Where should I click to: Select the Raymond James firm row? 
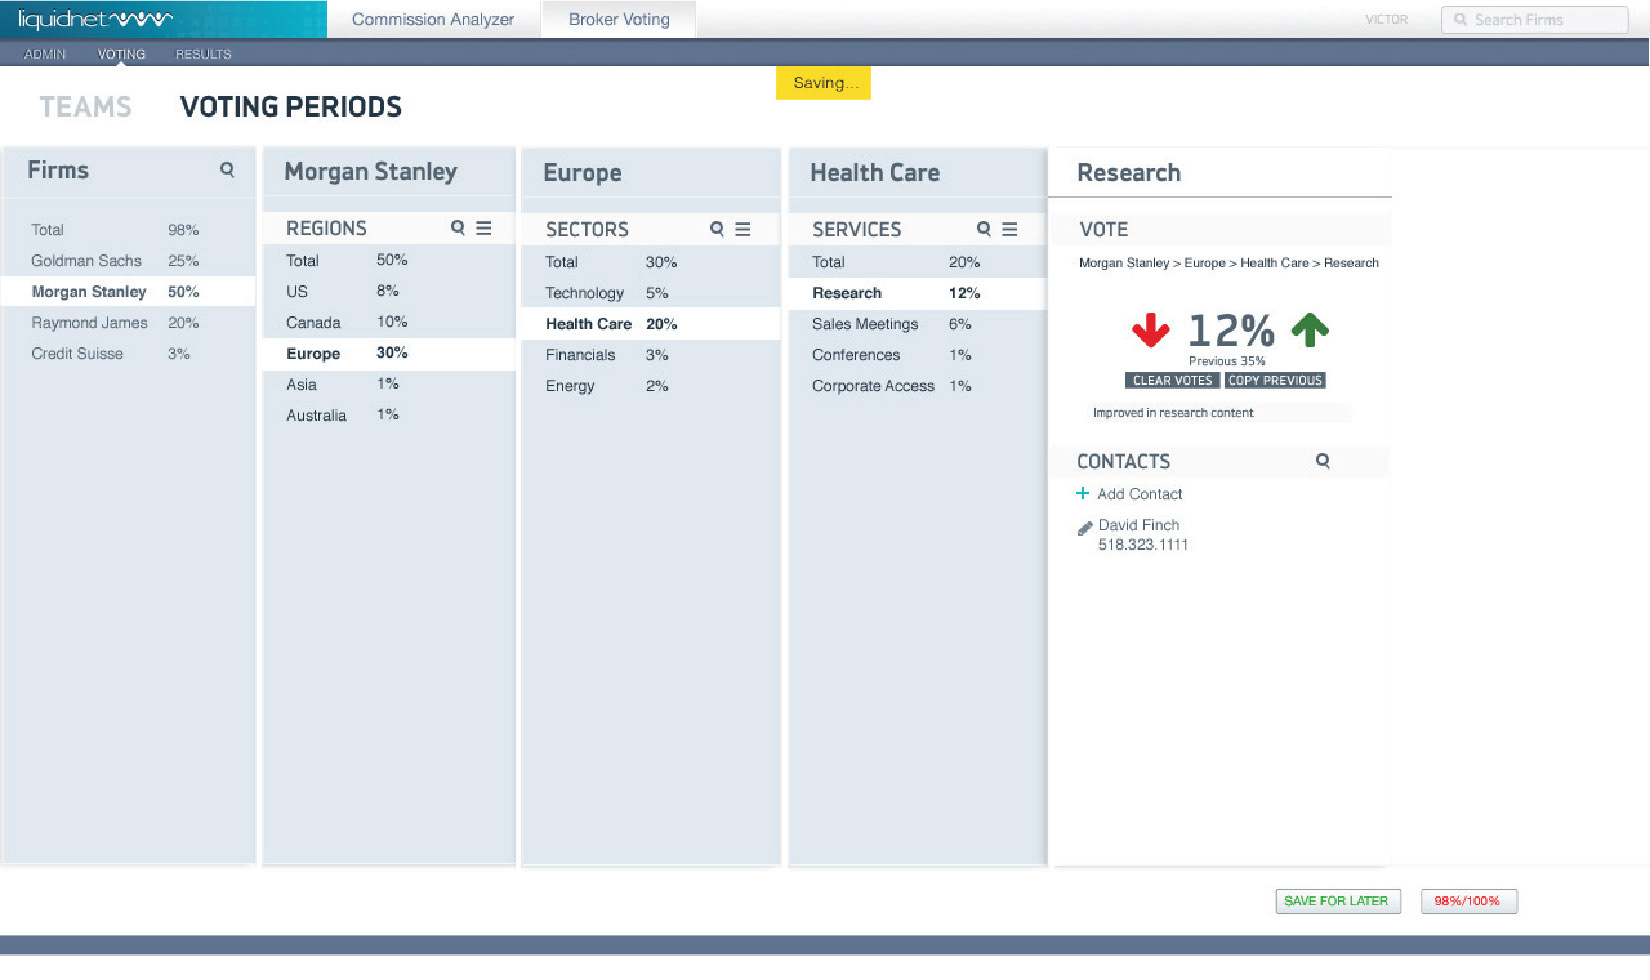128,322
